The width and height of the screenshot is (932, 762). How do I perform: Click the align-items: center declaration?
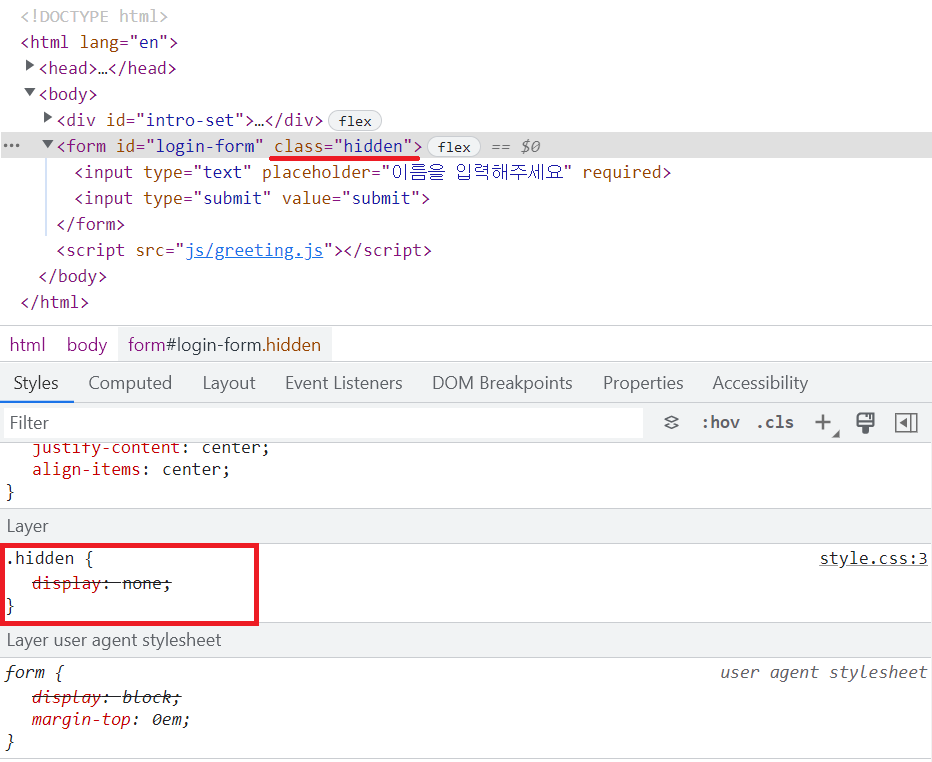pyautogui.click(x=131, y=470)
